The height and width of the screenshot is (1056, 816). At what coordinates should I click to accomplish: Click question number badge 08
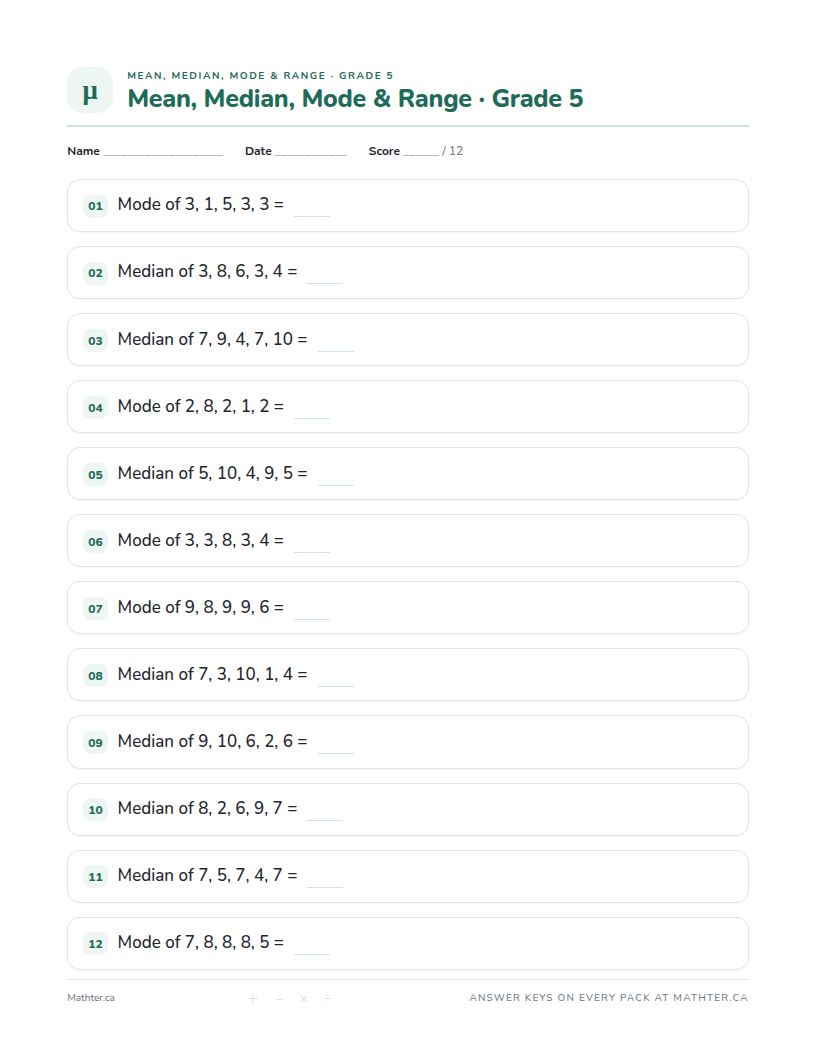click(96, 675)
